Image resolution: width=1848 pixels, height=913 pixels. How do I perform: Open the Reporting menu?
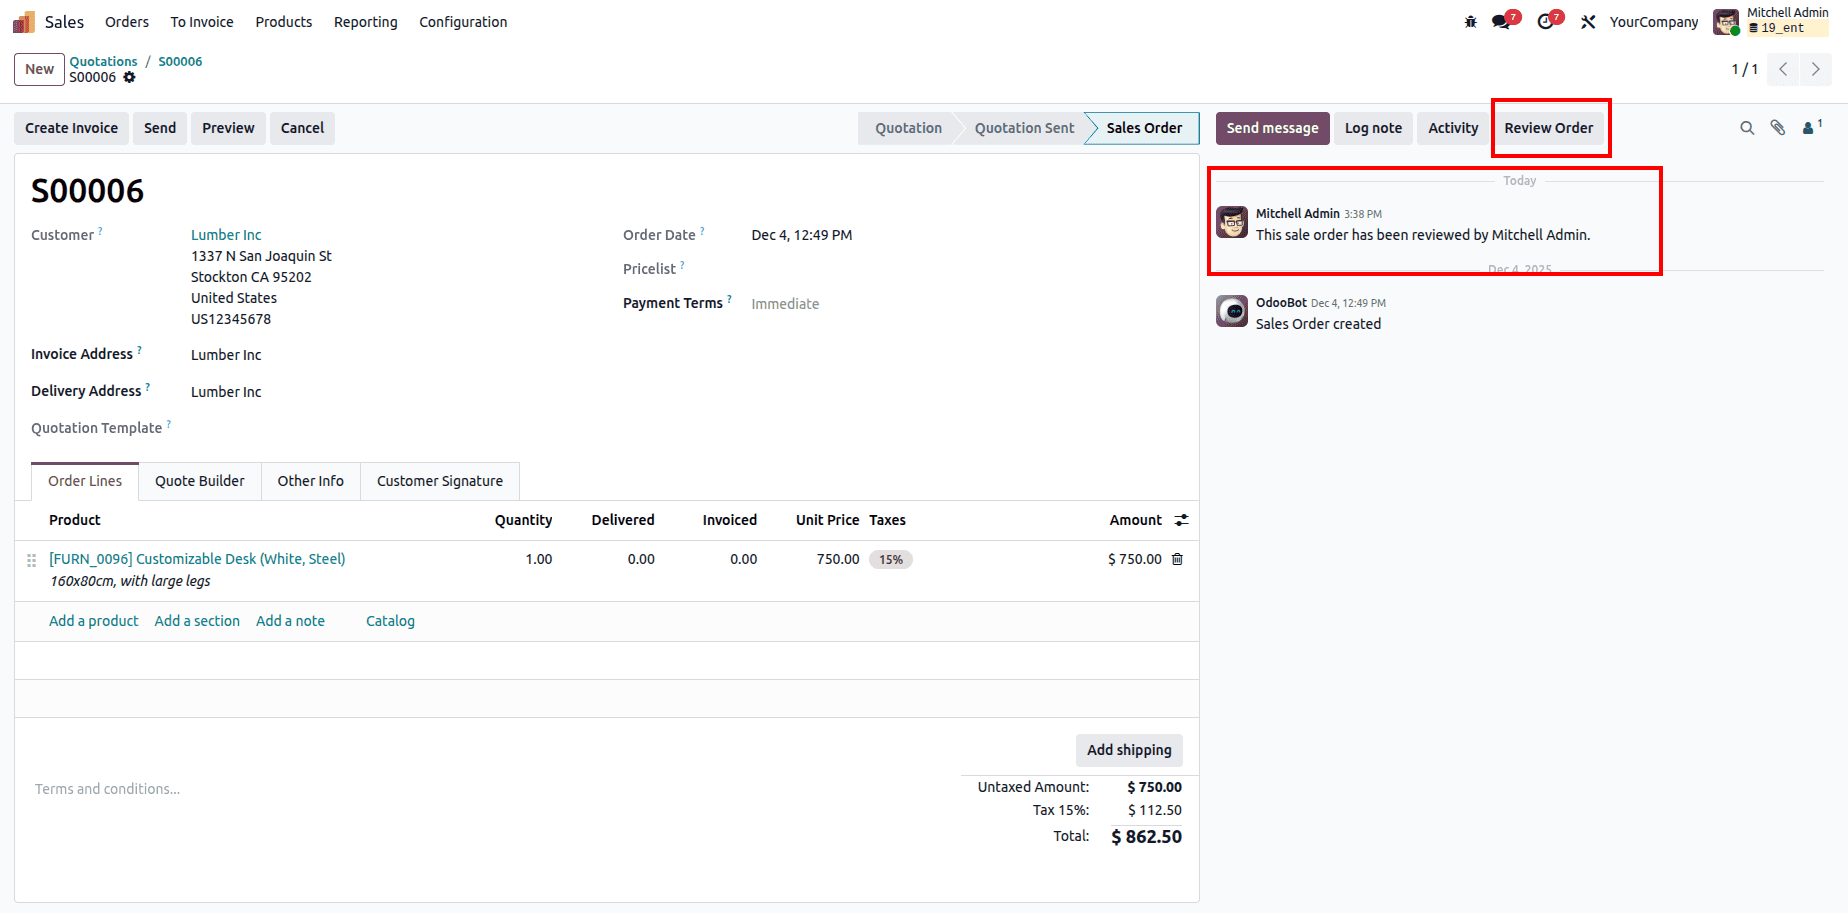[x=365, y=21]
